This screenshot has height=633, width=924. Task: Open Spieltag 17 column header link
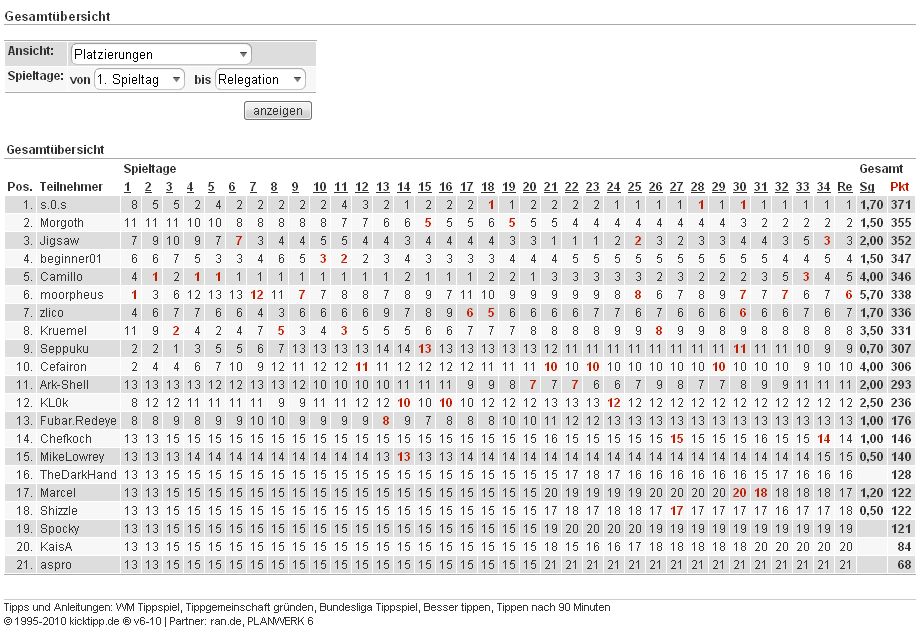pos(467,187)
